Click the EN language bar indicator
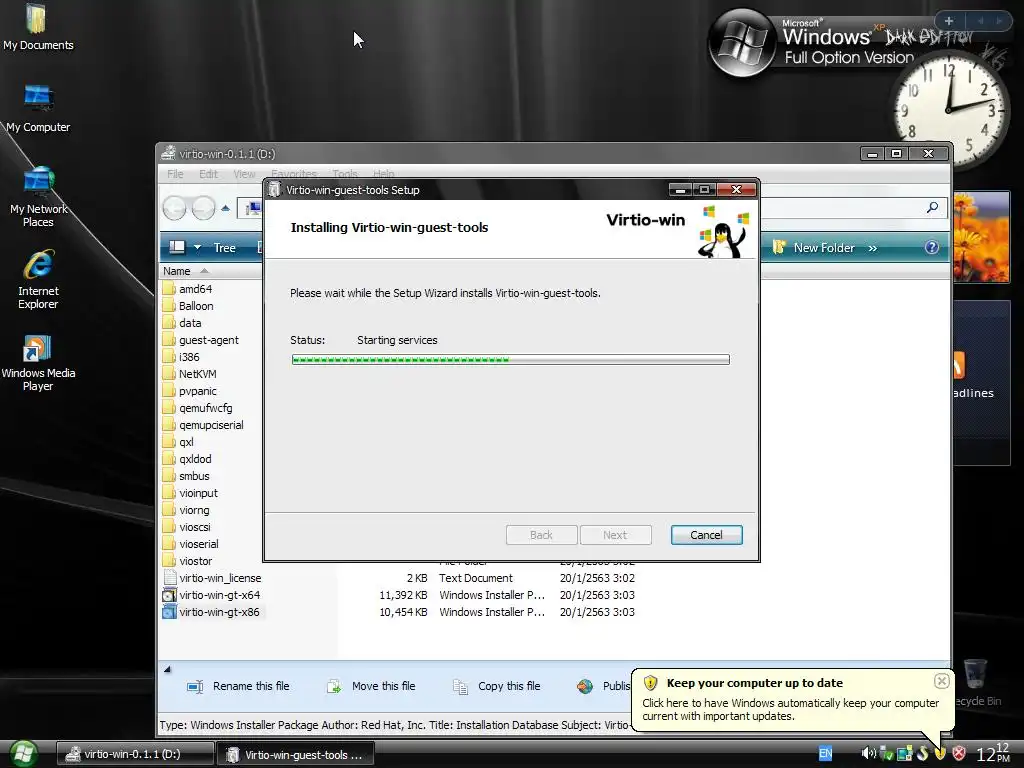Viewport: 1024px width, 768px height. (x=825, y=754)
